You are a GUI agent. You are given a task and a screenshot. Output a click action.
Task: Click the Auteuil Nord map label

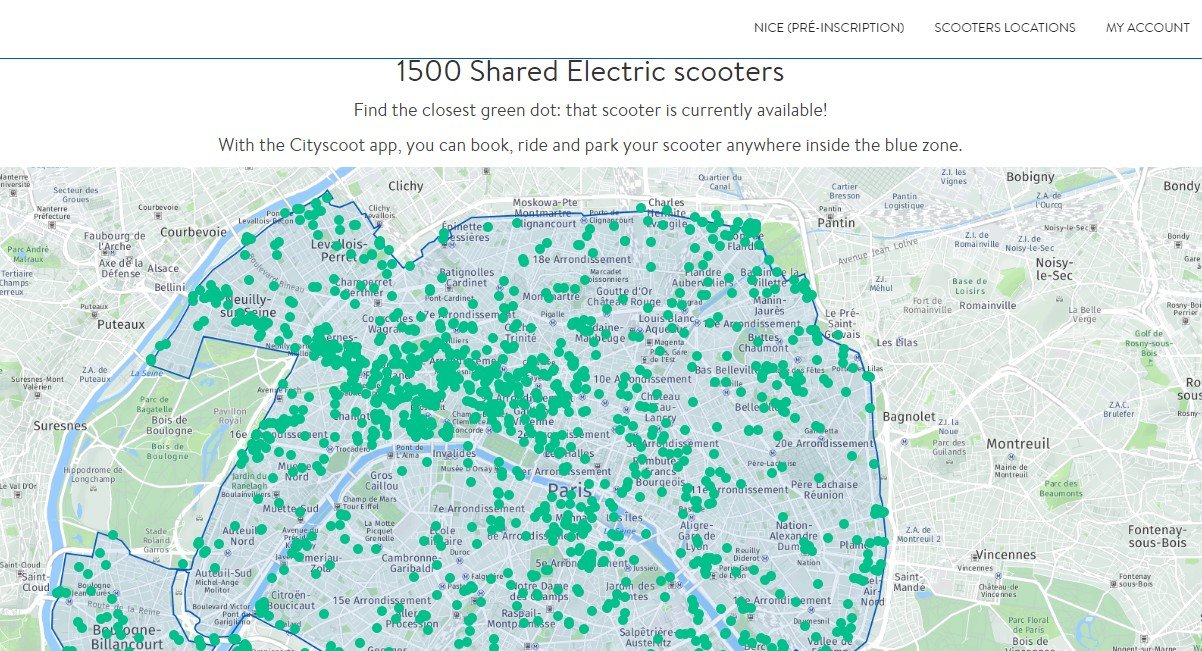(x=240, y=536)
